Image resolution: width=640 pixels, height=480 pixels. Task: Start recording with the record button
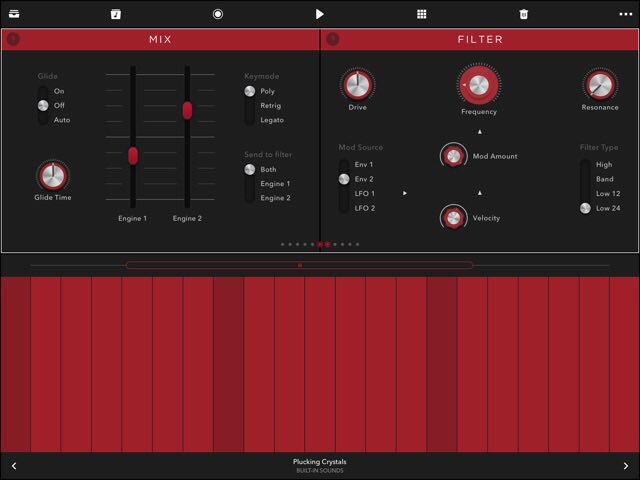point(218,14)
